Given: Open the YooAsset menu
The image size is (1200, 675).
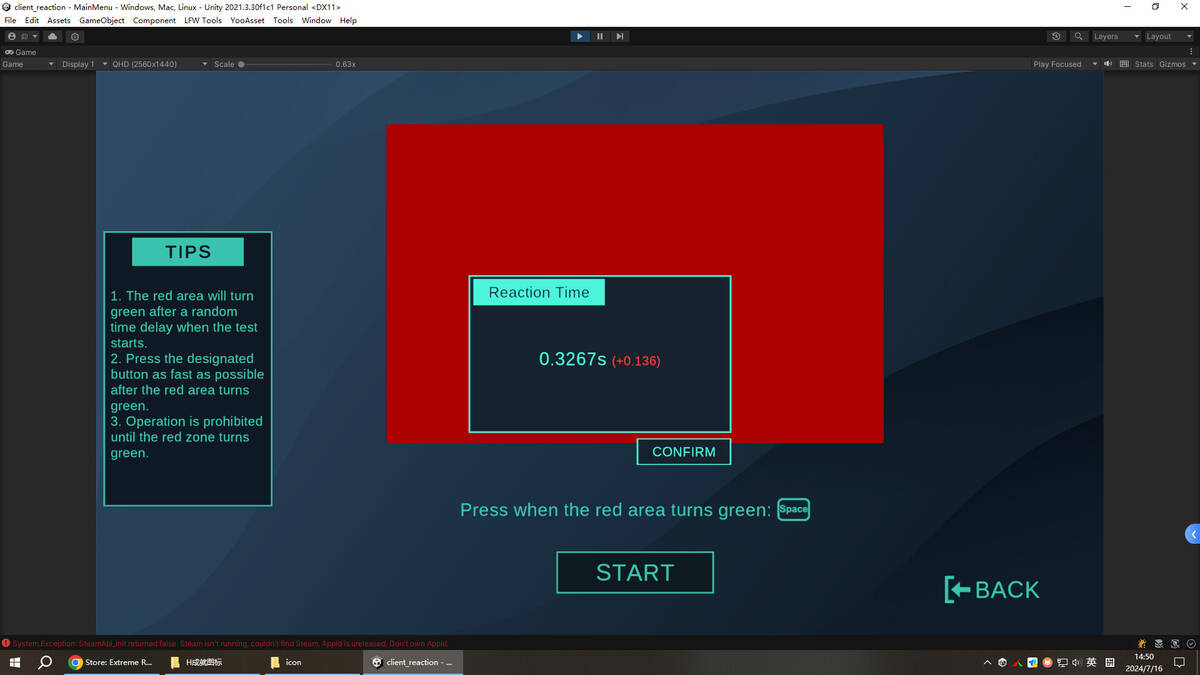Looking at the screenshot, I should (247, 20).
